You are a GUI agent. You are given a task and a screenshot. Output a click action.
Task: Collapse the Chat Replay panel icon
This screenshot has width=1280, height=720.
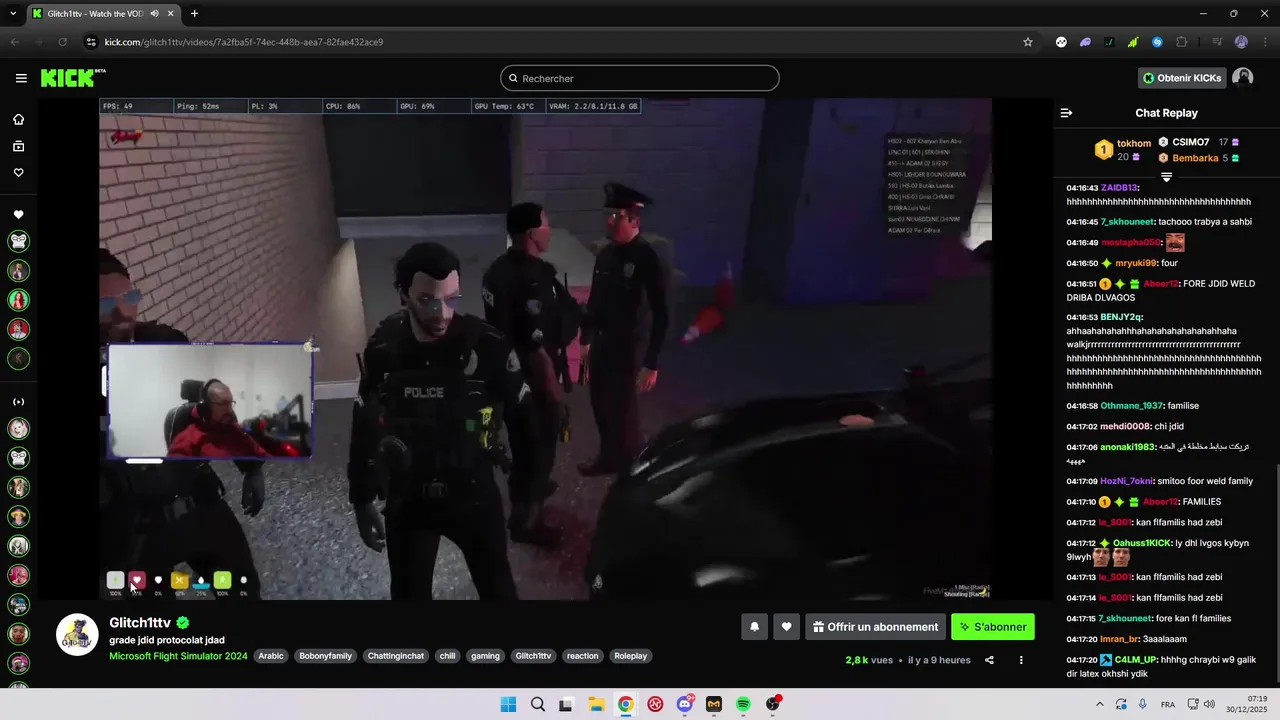pos(1066,113)
